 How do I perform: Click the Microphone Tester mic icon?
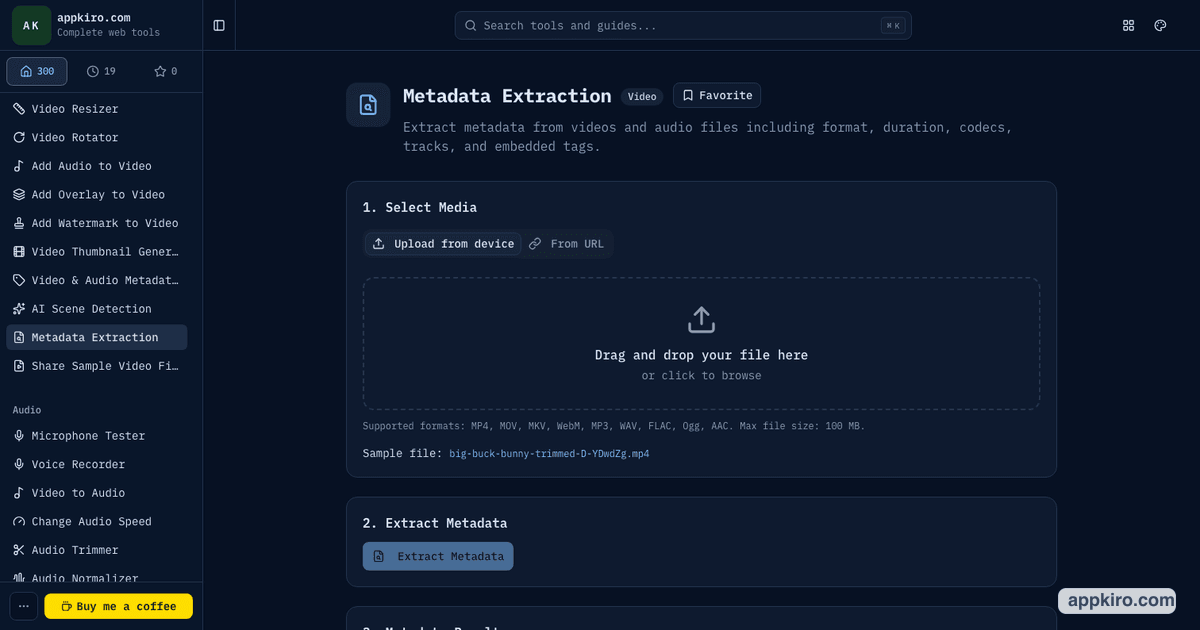pos(19,436)
